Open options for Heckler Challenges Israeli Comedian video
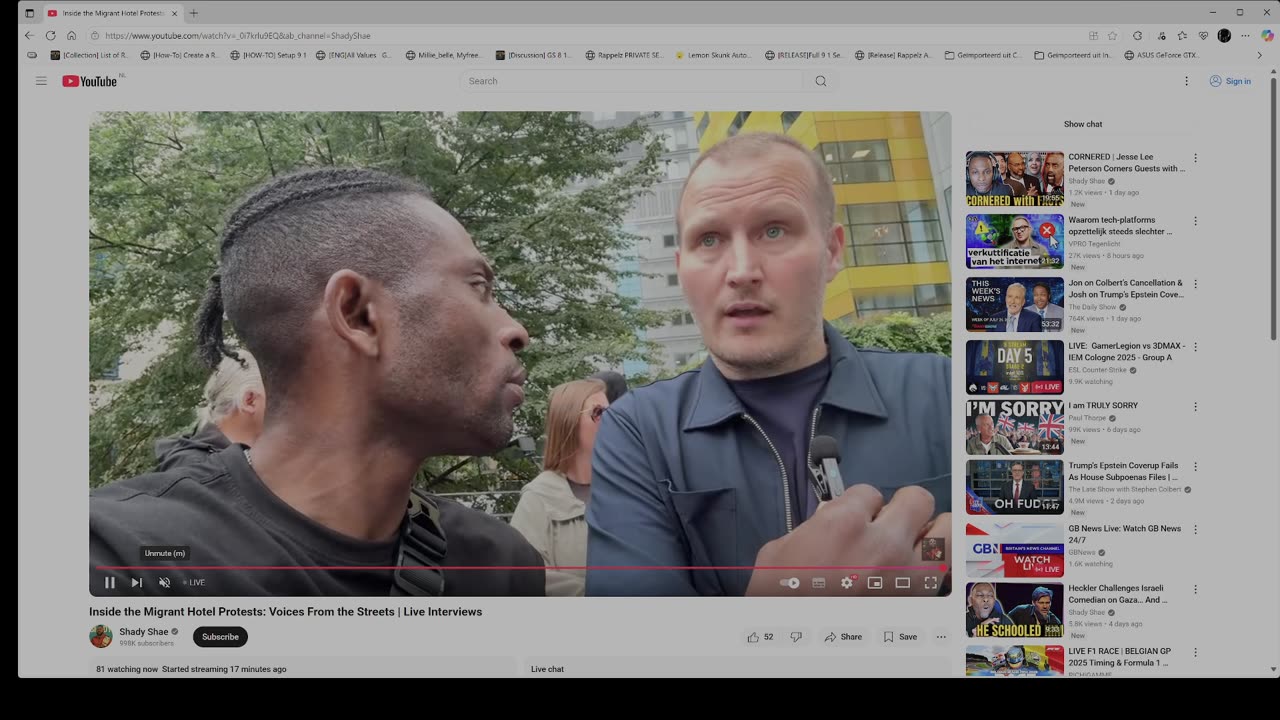Screen dimensions: 1280x720 pos(1195,590)
